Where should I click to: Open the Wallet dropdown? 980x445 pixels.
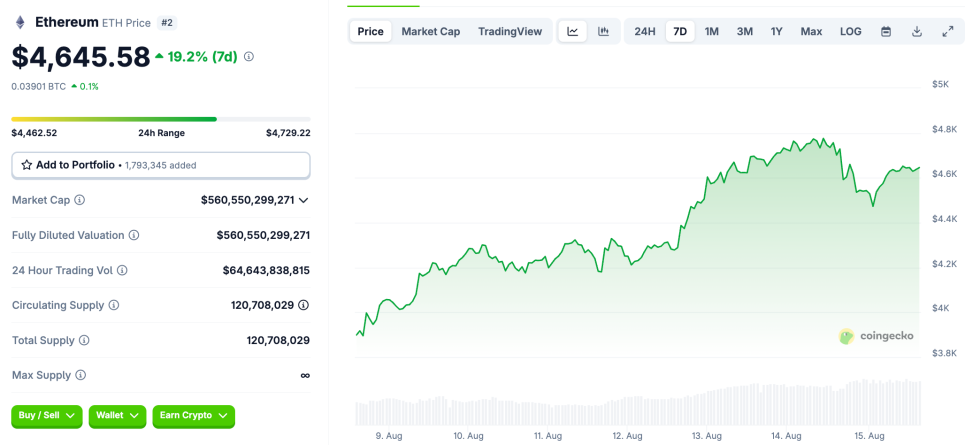[x=118, y=416]
